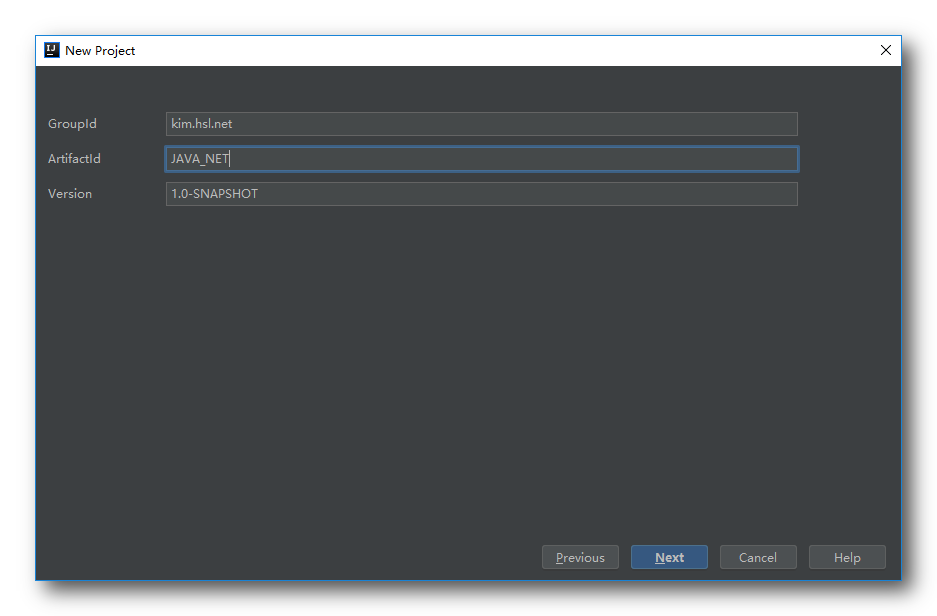This screenshot has width=937, height=616.
Task: Click the ArtifactId field with JAVA_NET
Action: click(482, 159)
